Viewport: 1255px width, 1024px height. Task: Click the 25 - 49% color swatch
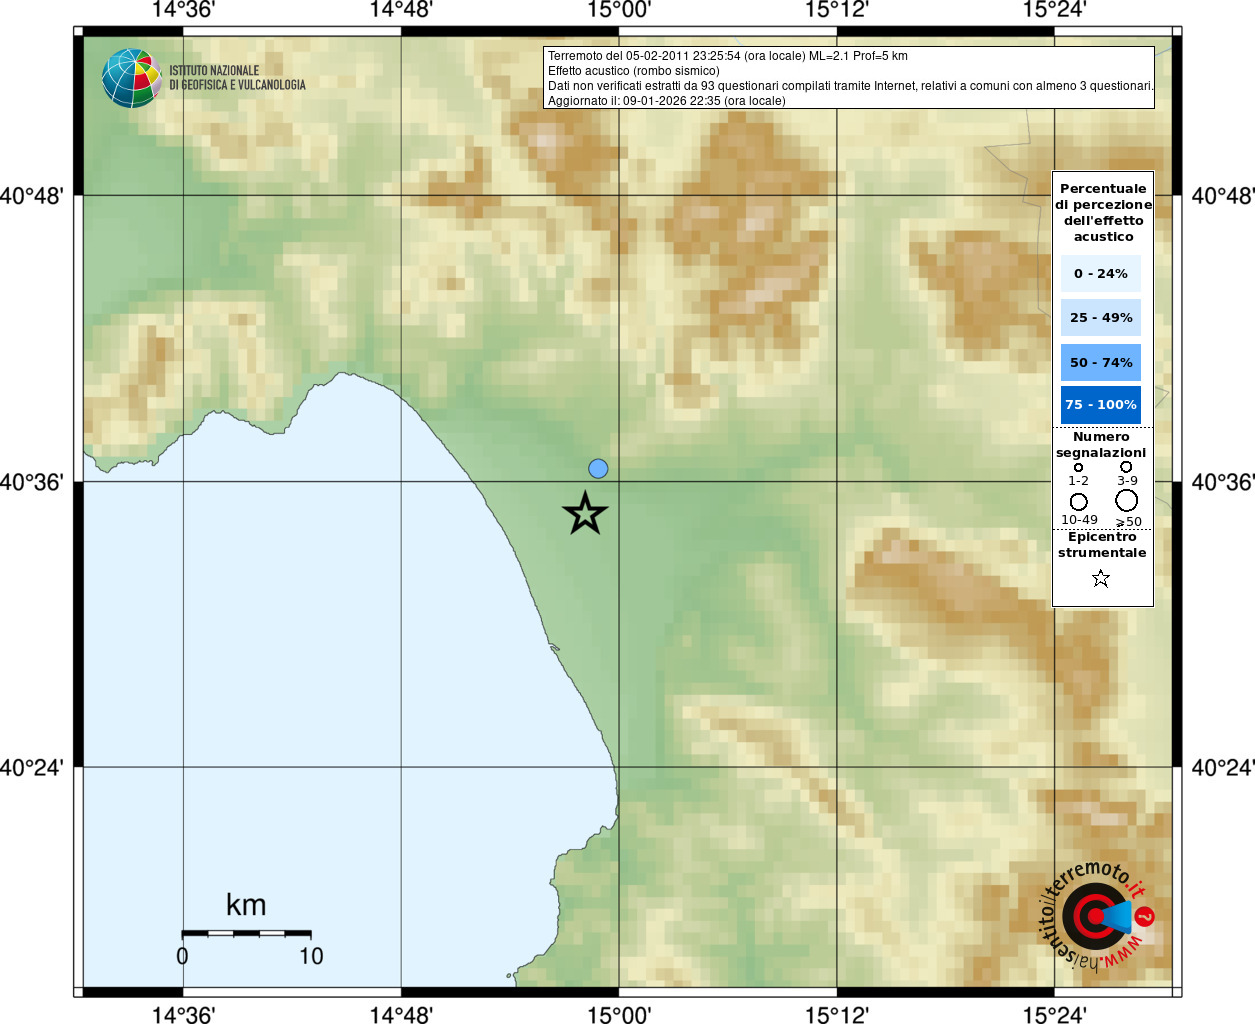coord(1101,317)
